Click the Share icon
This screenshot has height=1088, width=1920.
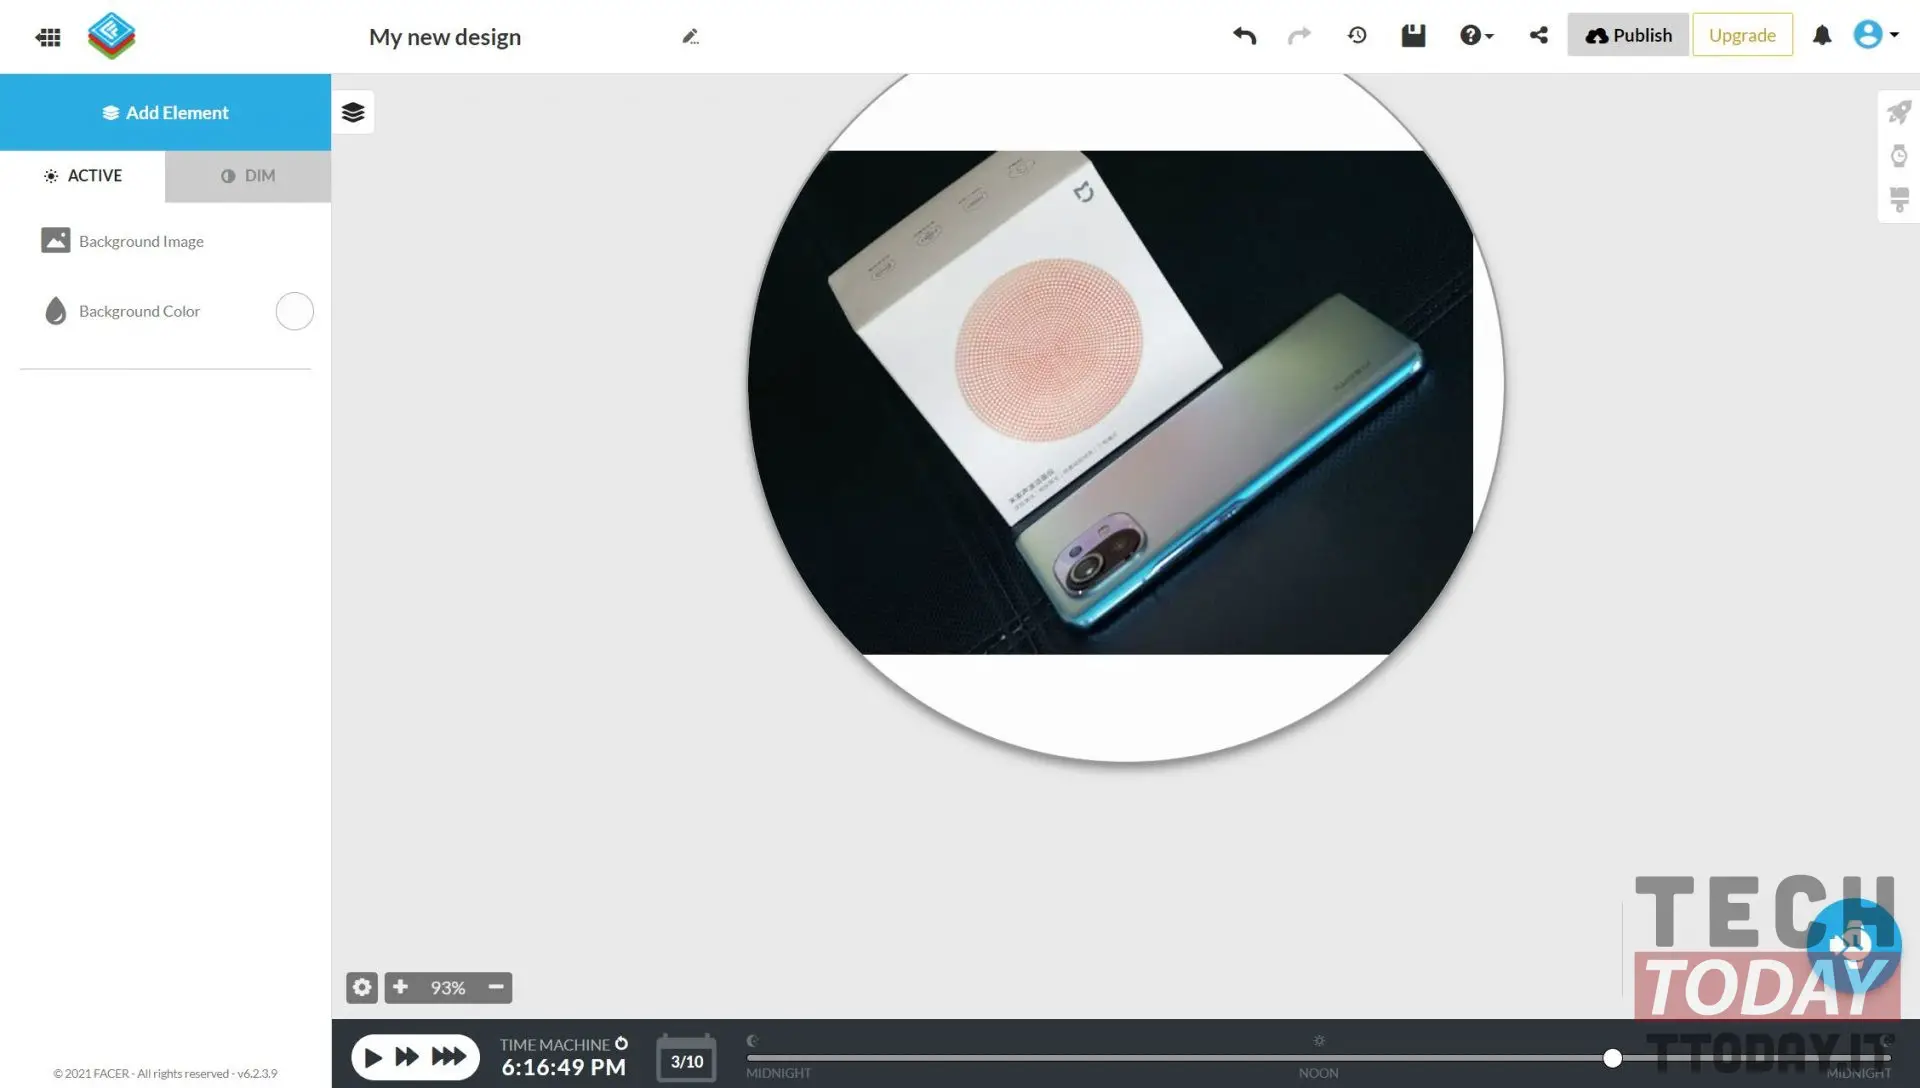[1539, 36]
